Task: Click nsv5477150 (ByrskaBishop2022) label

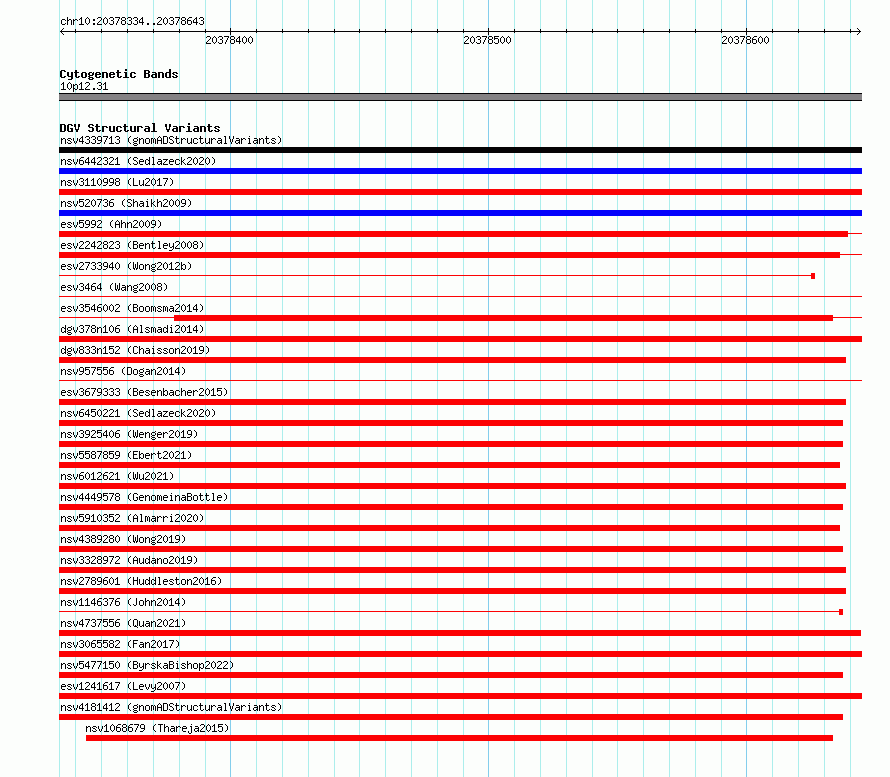Action: point(147,665)
